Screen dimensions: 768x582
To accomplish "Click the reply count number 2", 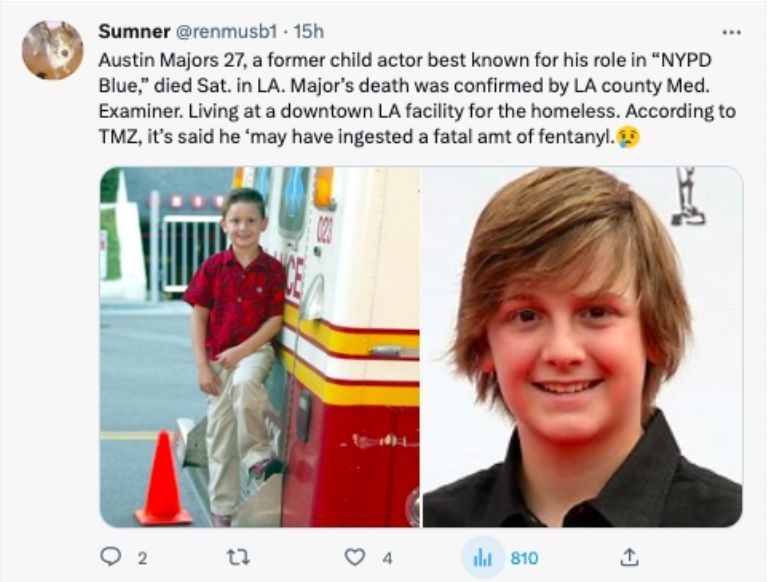I will [141, 558].
